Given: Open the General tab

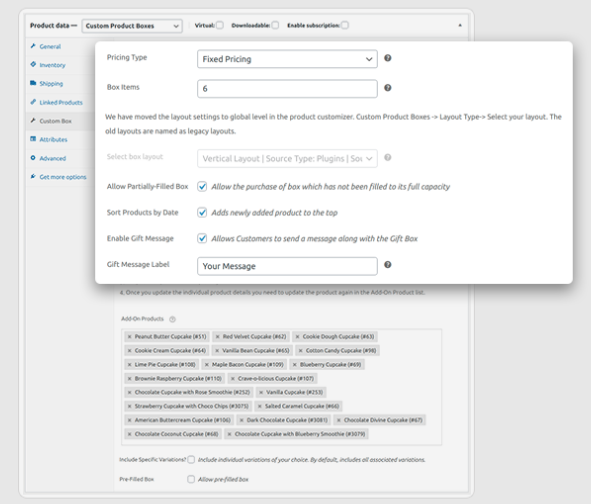Looking at the screenshot, I should (x=50, y=47).
